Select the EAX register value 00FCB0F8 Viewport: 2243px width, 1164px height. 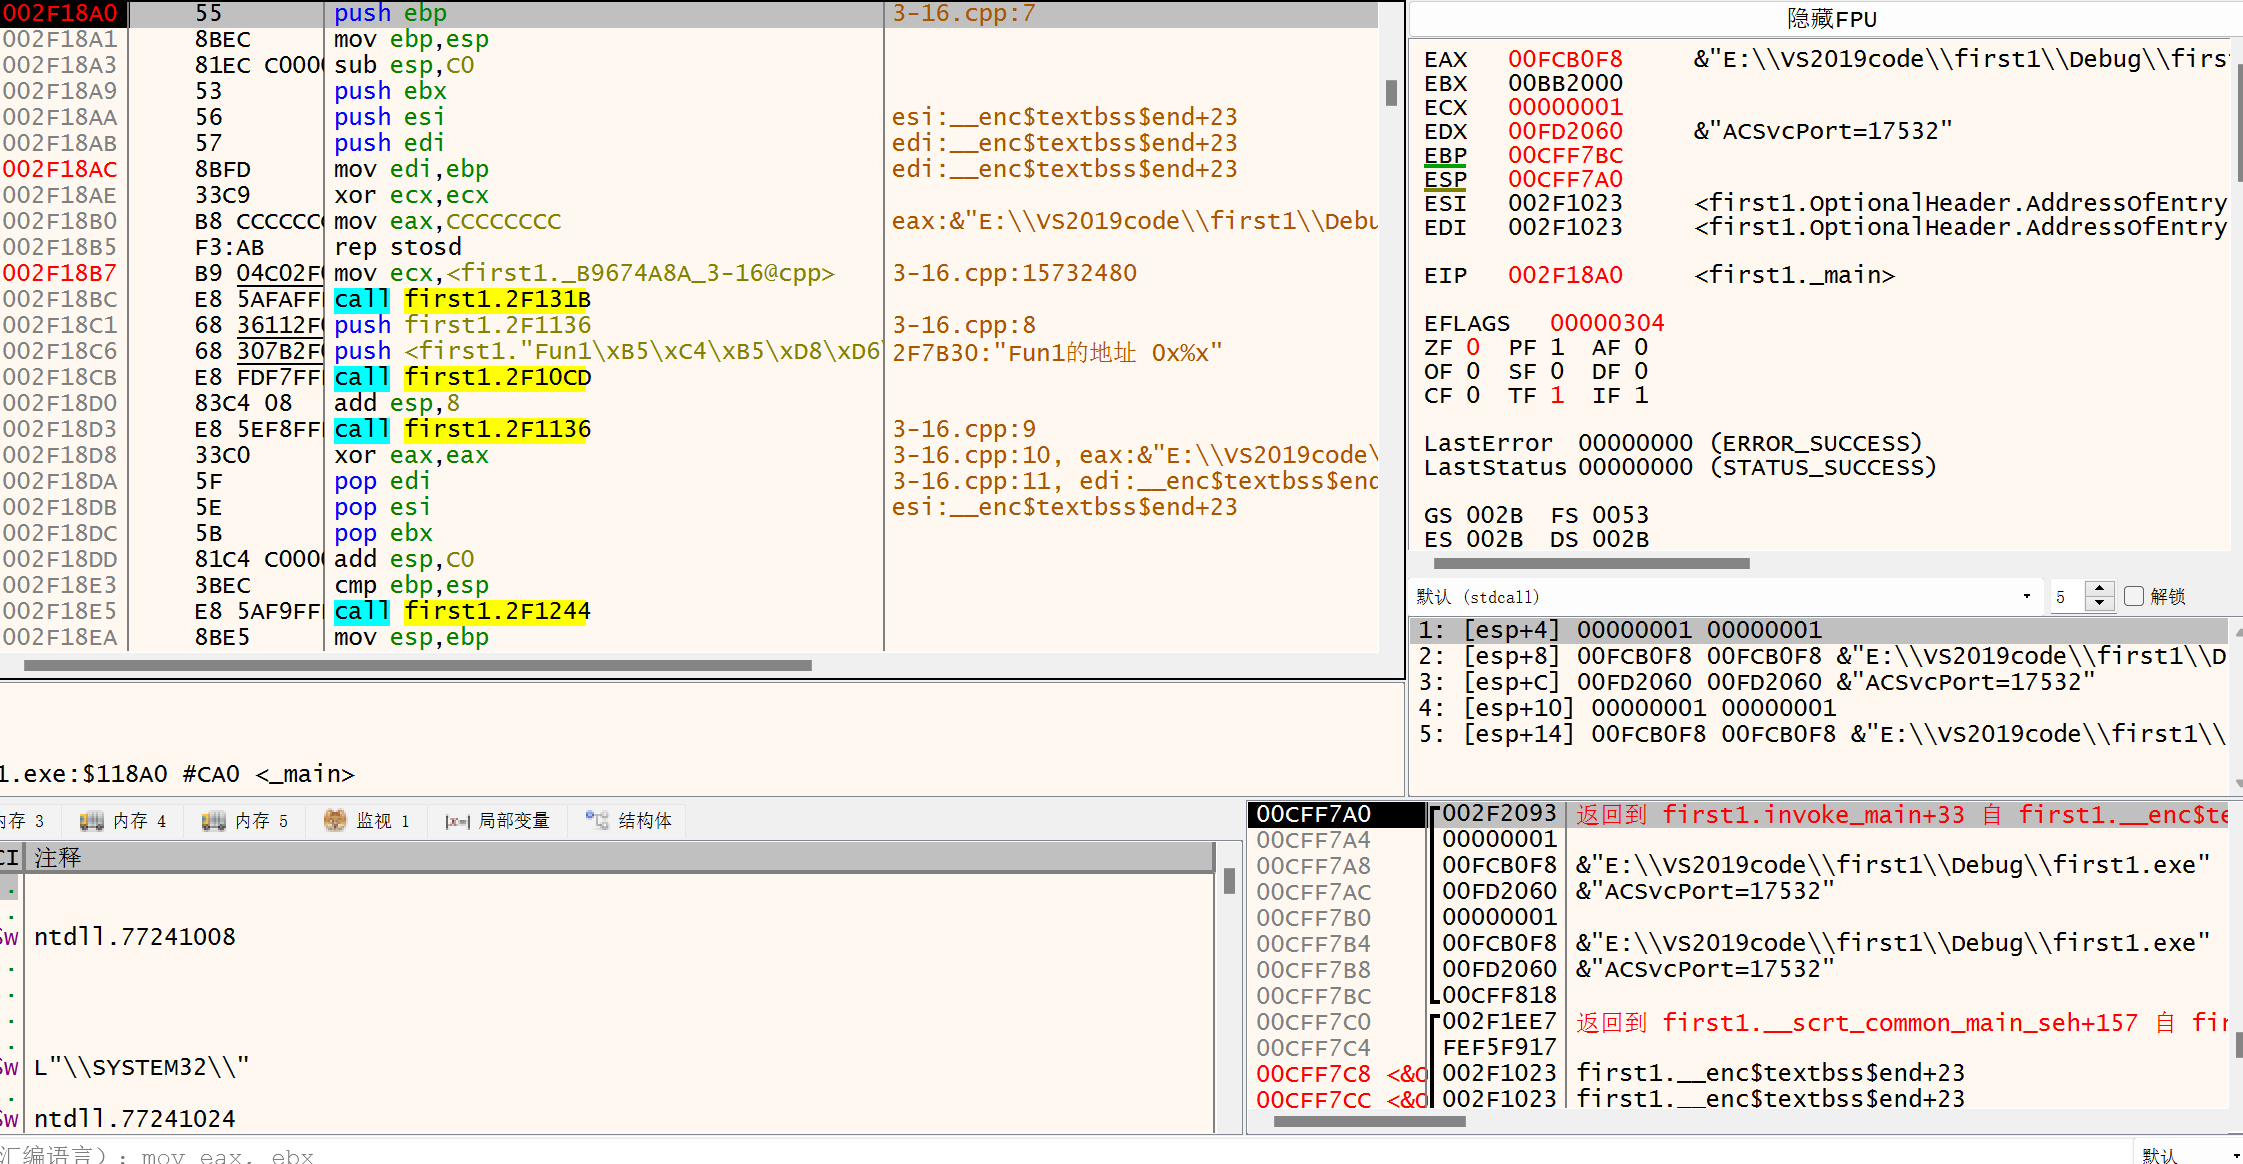[1565, 59]
